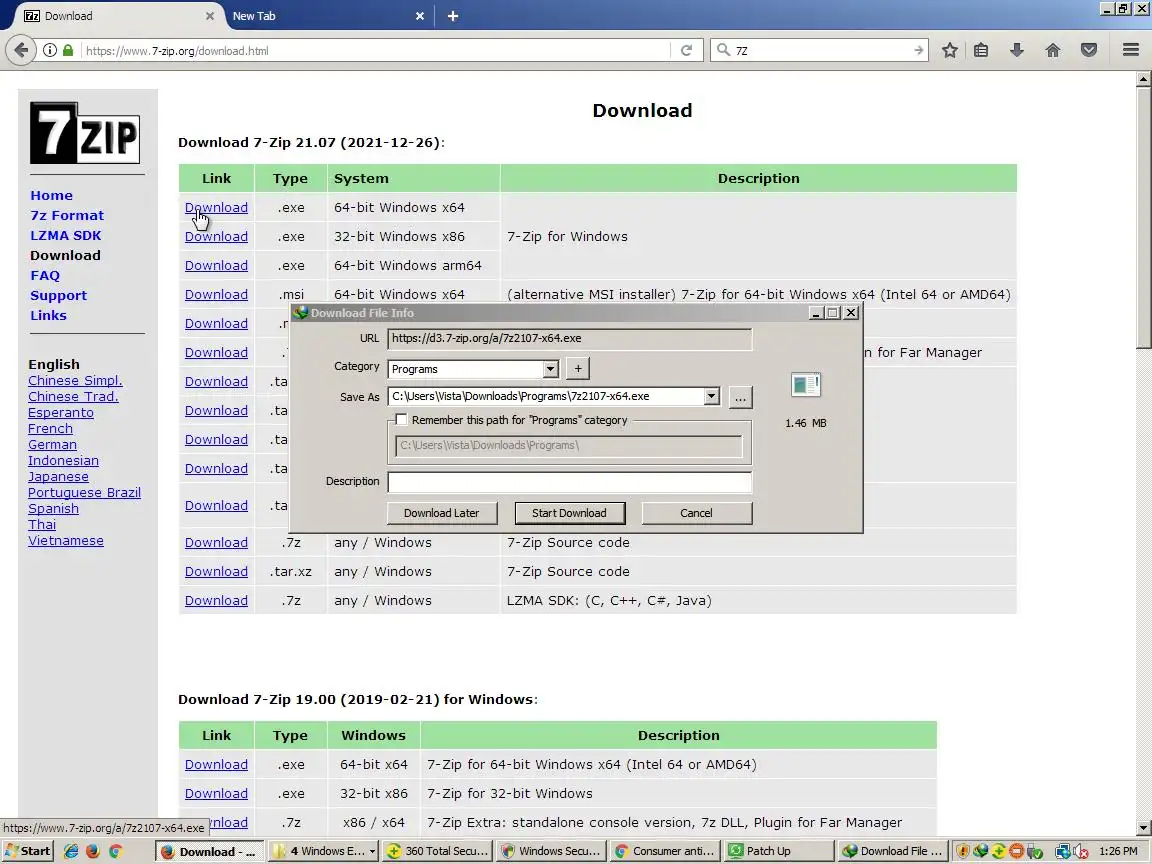The image size is (1152, 864).
Task: Open a new tab with plus button
Action: click(453, 15)
